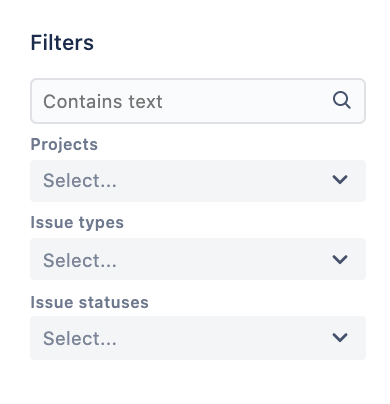Click the 'Select...' placeholder under Issue types
The width and height of the screenshot is (390, 404).
80,260
